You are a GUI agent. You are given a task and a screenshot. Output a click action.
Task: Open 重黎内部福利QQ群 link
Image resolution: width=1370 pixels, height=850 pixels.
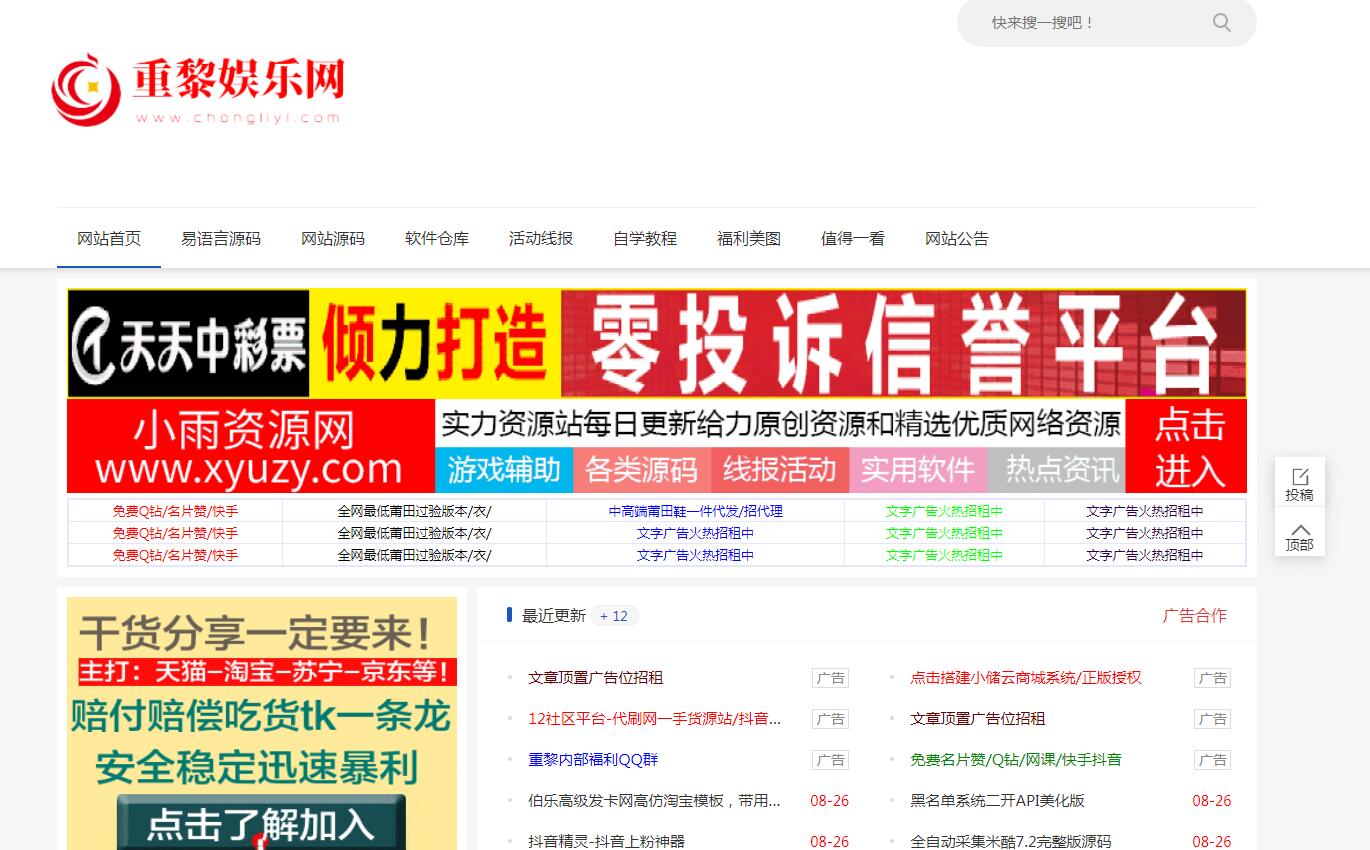click(x=593, y=760)
